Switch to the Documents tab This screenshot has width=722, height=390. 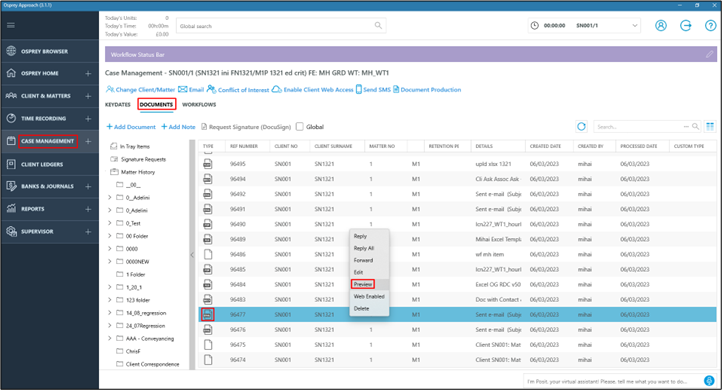click(x=157, y=105)
